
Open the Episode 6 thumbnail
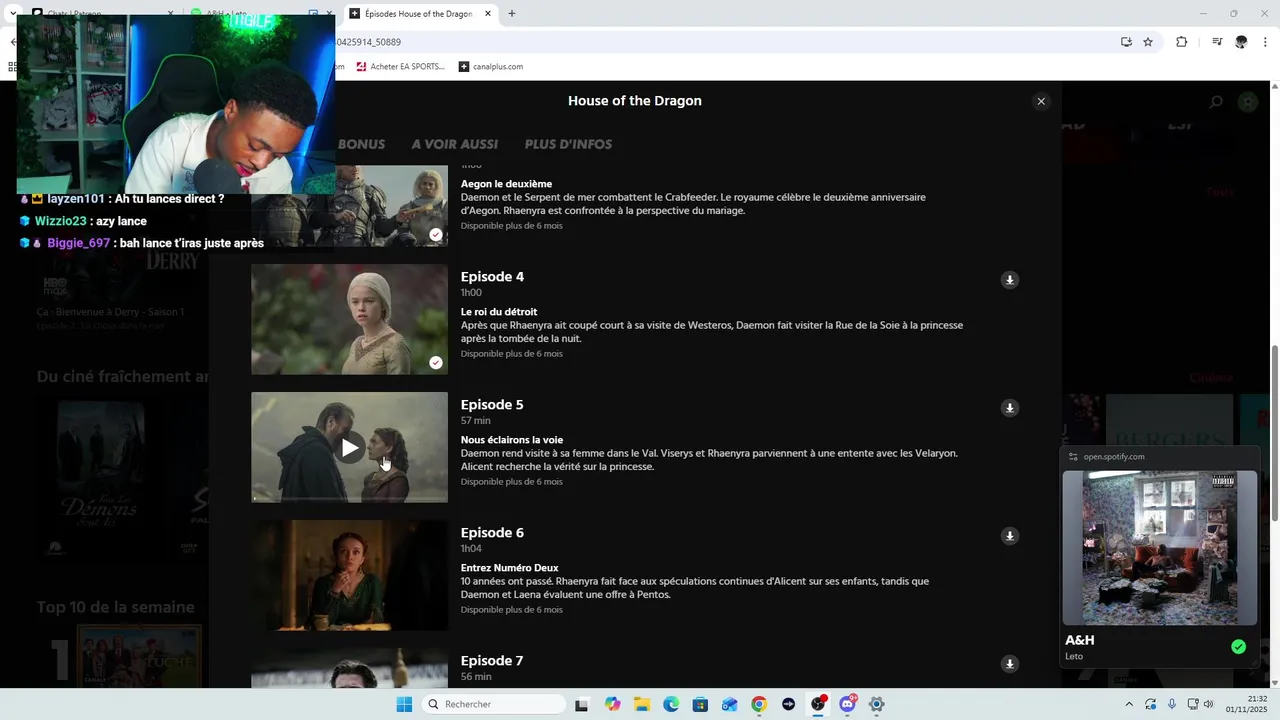[x=349, y=575]
